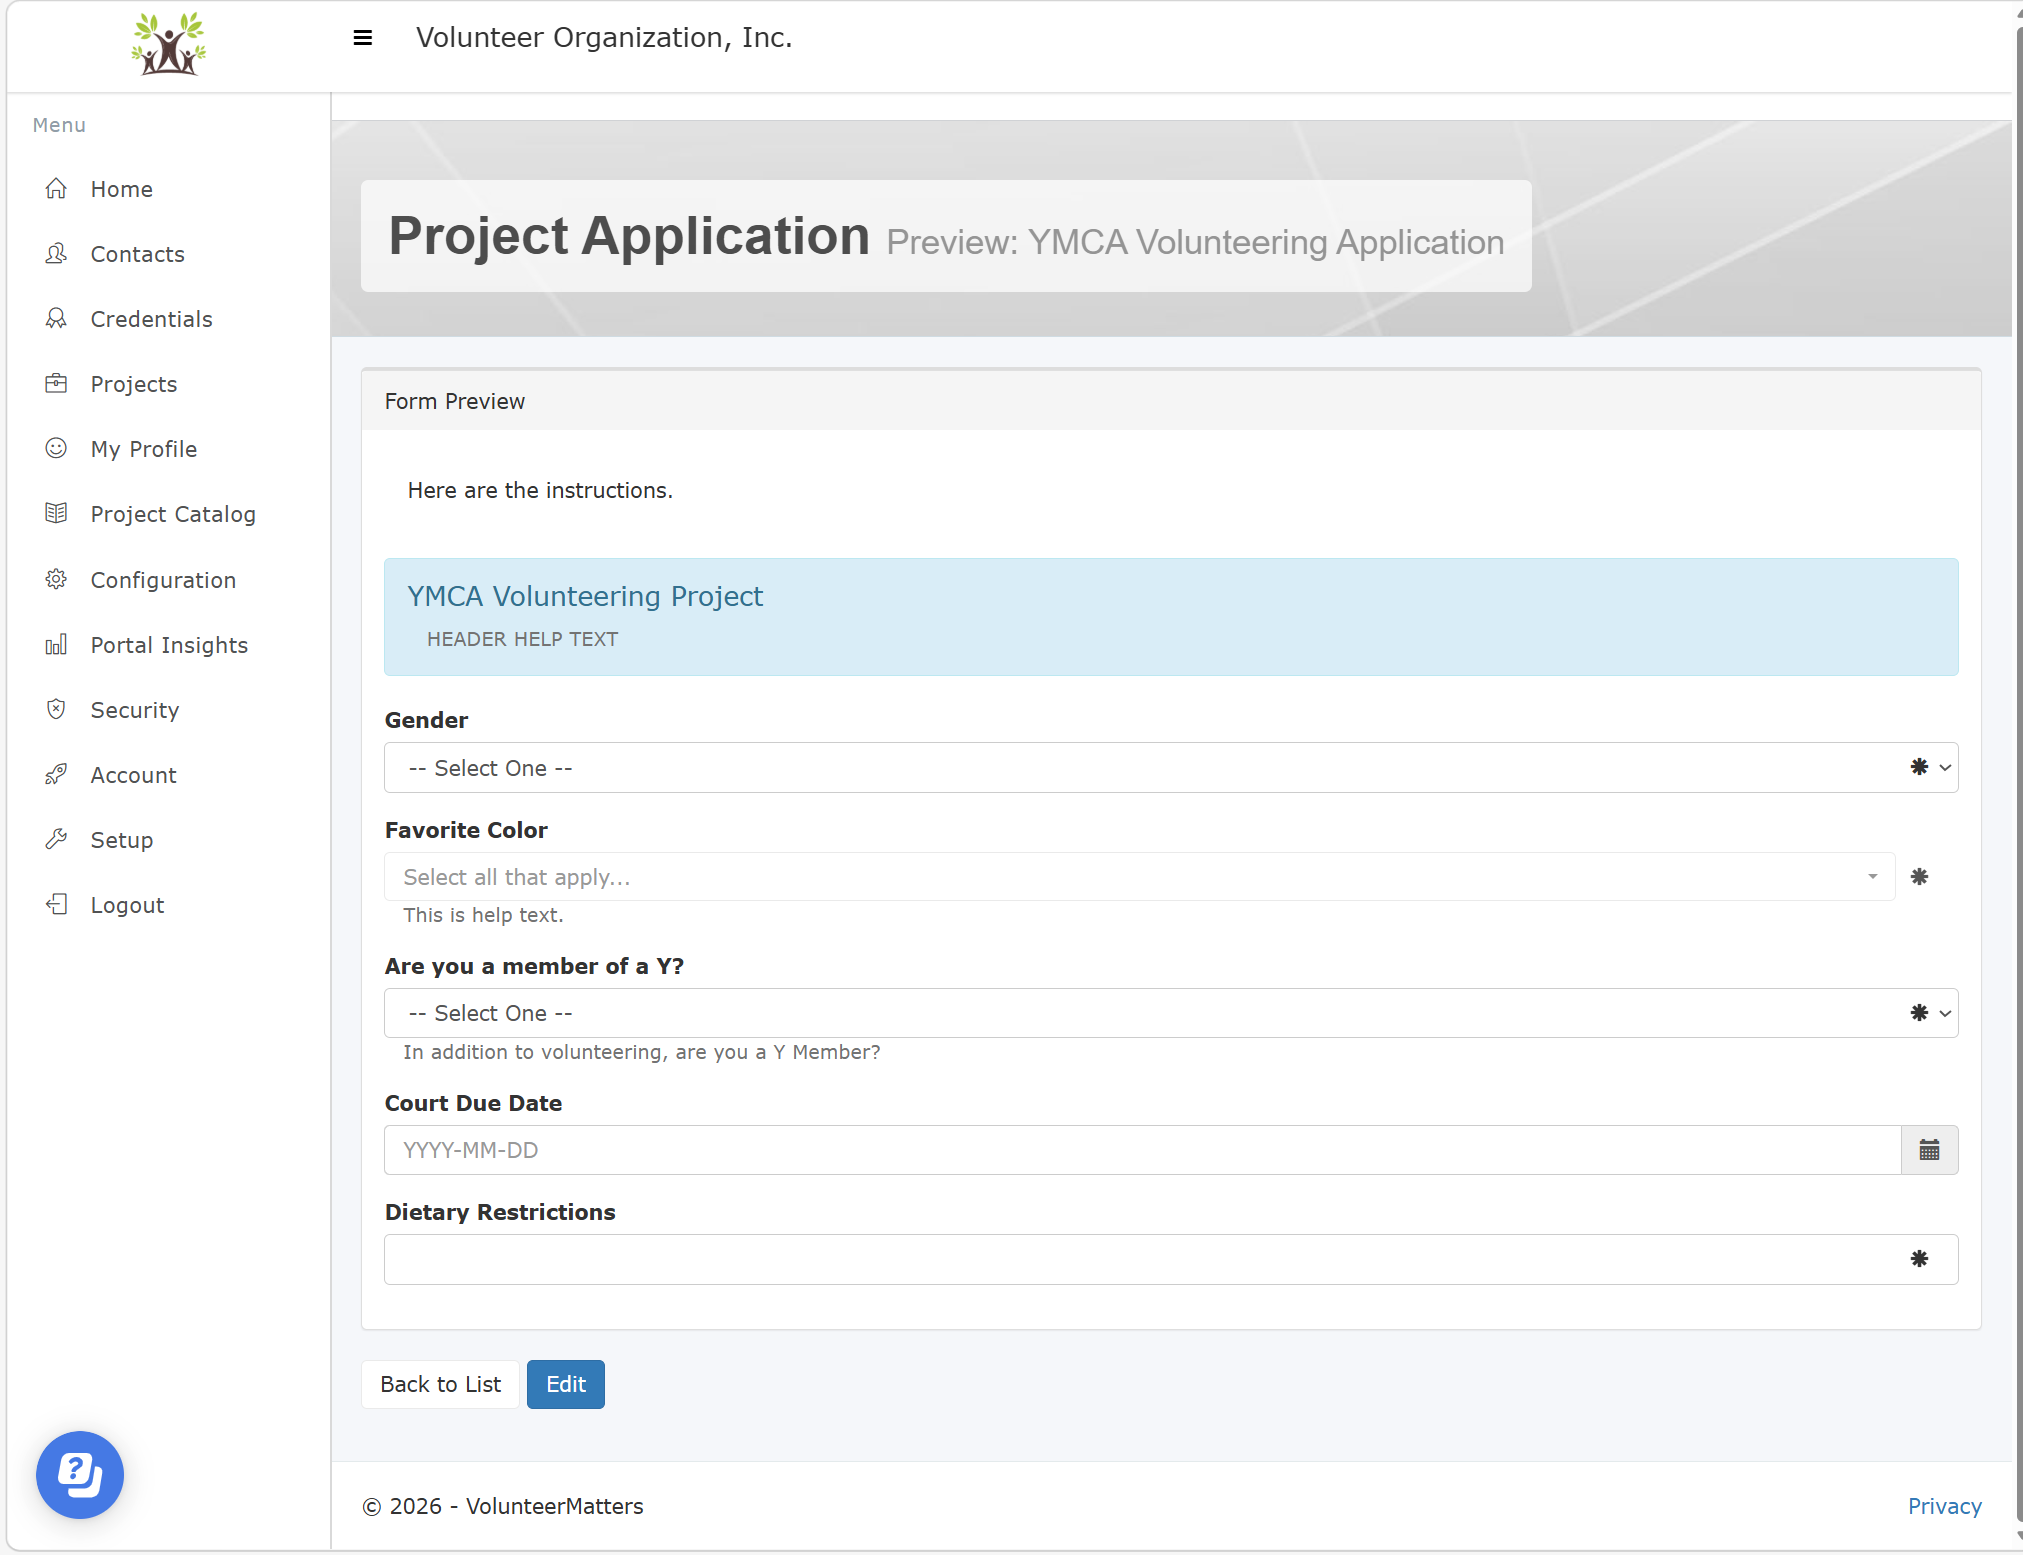Click the Volunteer Organization tree logo
Image resolution: width=2023 pixels, height=1555 pixels.
[x=169, y=44]
